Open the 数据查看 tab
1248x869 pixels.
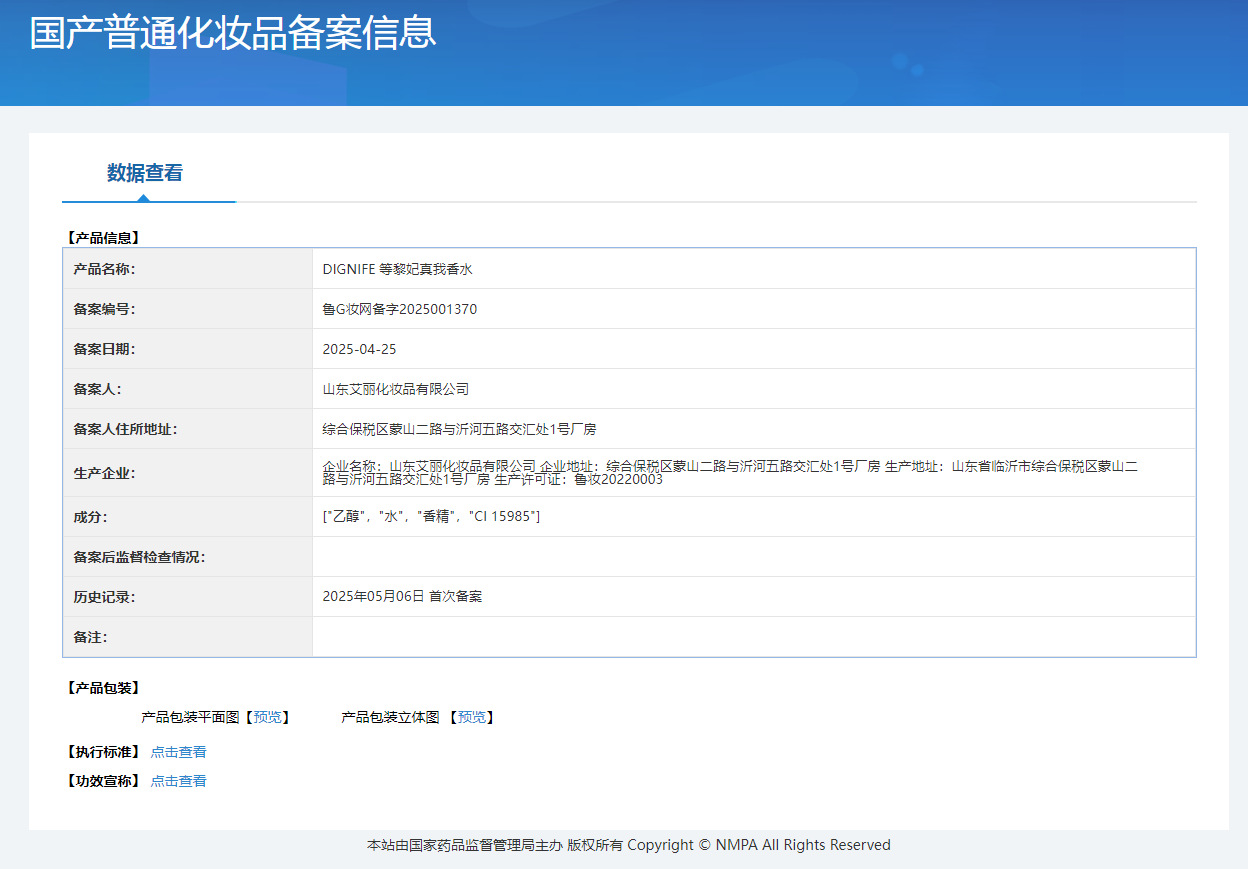coord(145,173)
